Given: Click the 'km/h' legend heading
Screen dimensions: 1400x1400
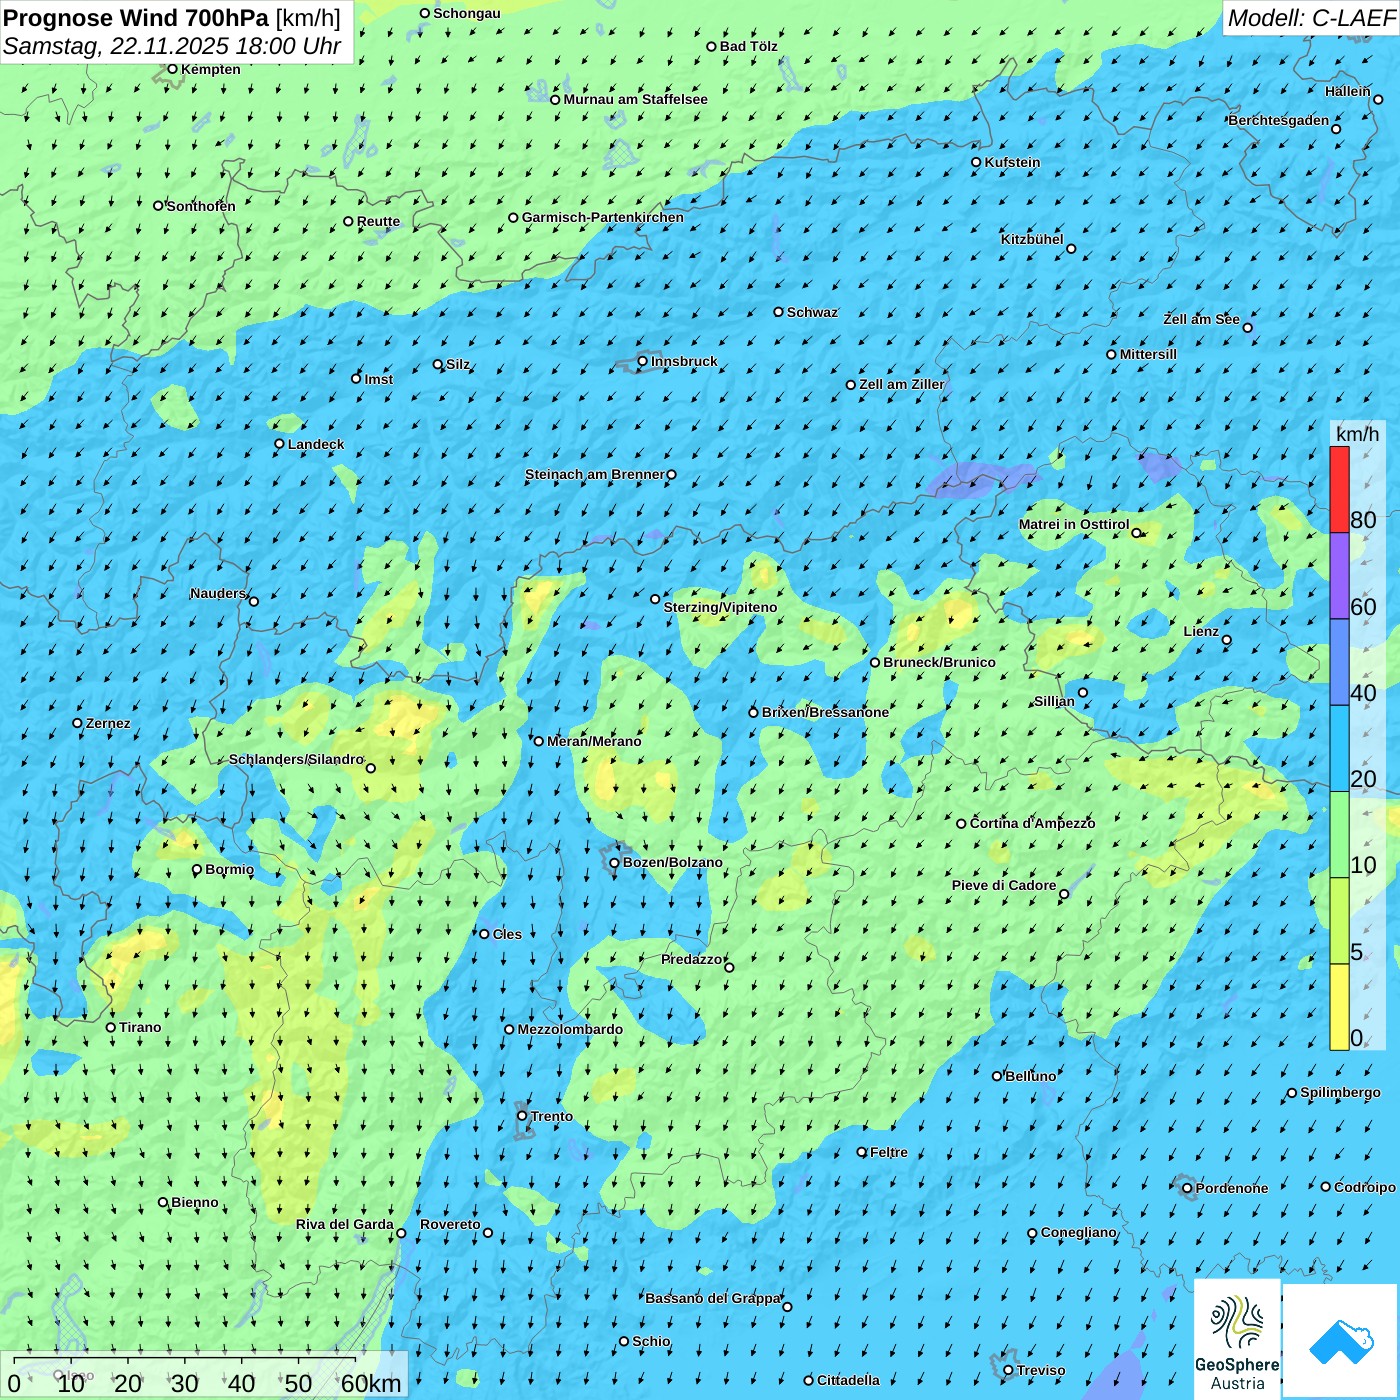Looking at the screenshot, I should 1357,434.
